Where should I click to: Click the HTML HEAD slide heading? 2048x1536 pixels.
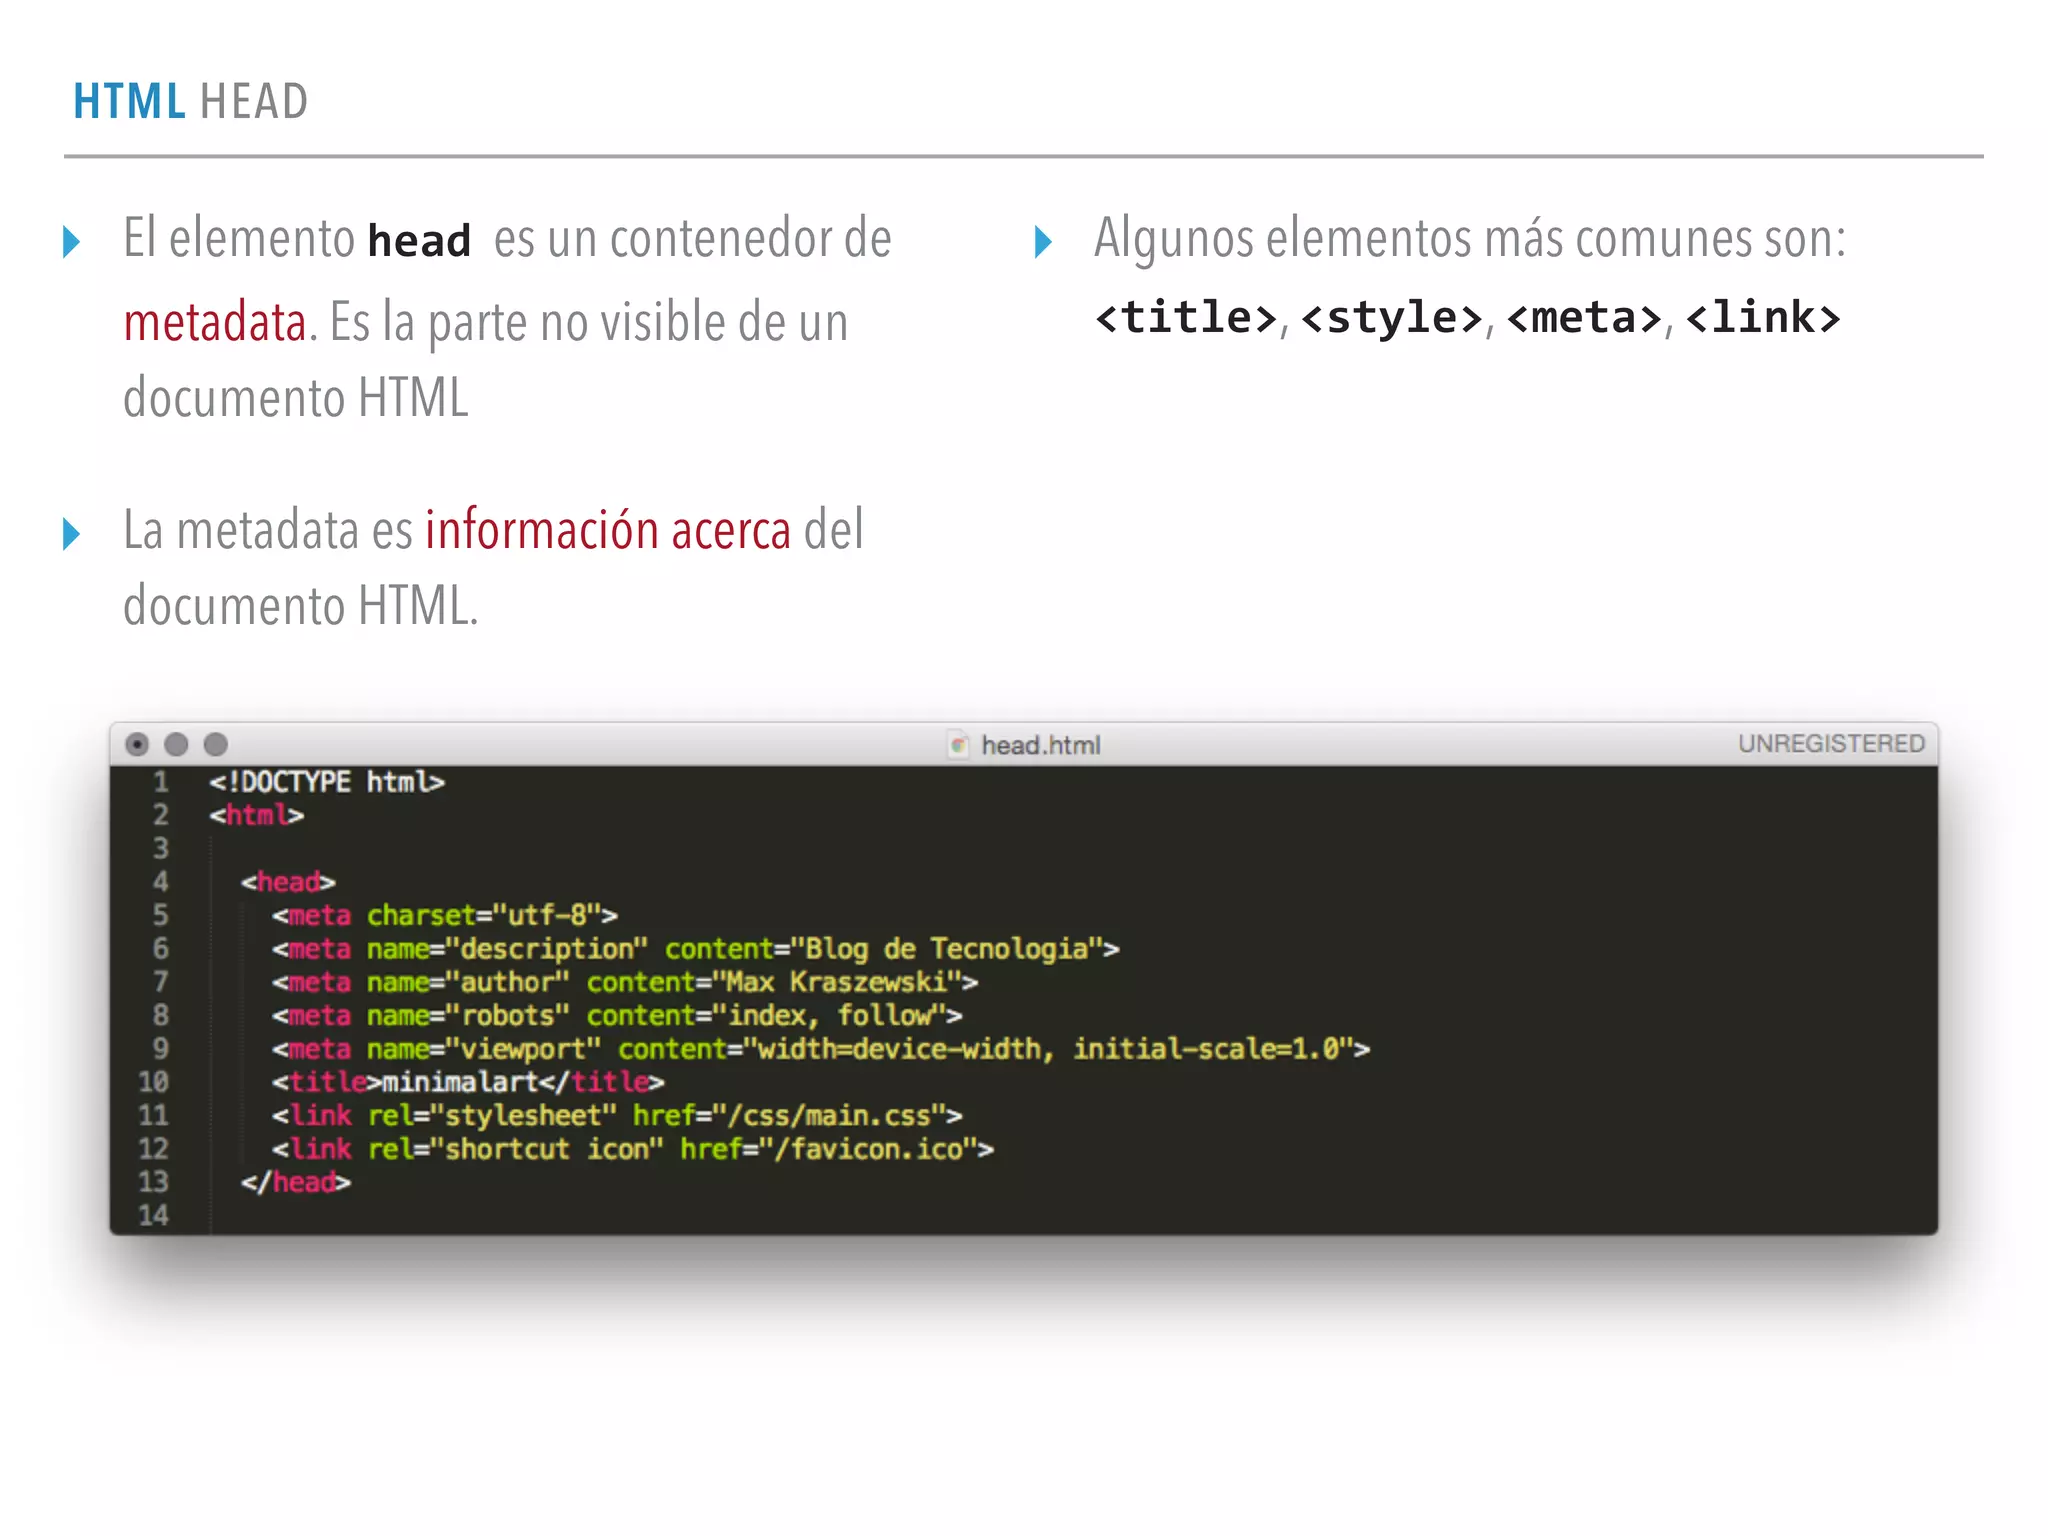[190, 102]
